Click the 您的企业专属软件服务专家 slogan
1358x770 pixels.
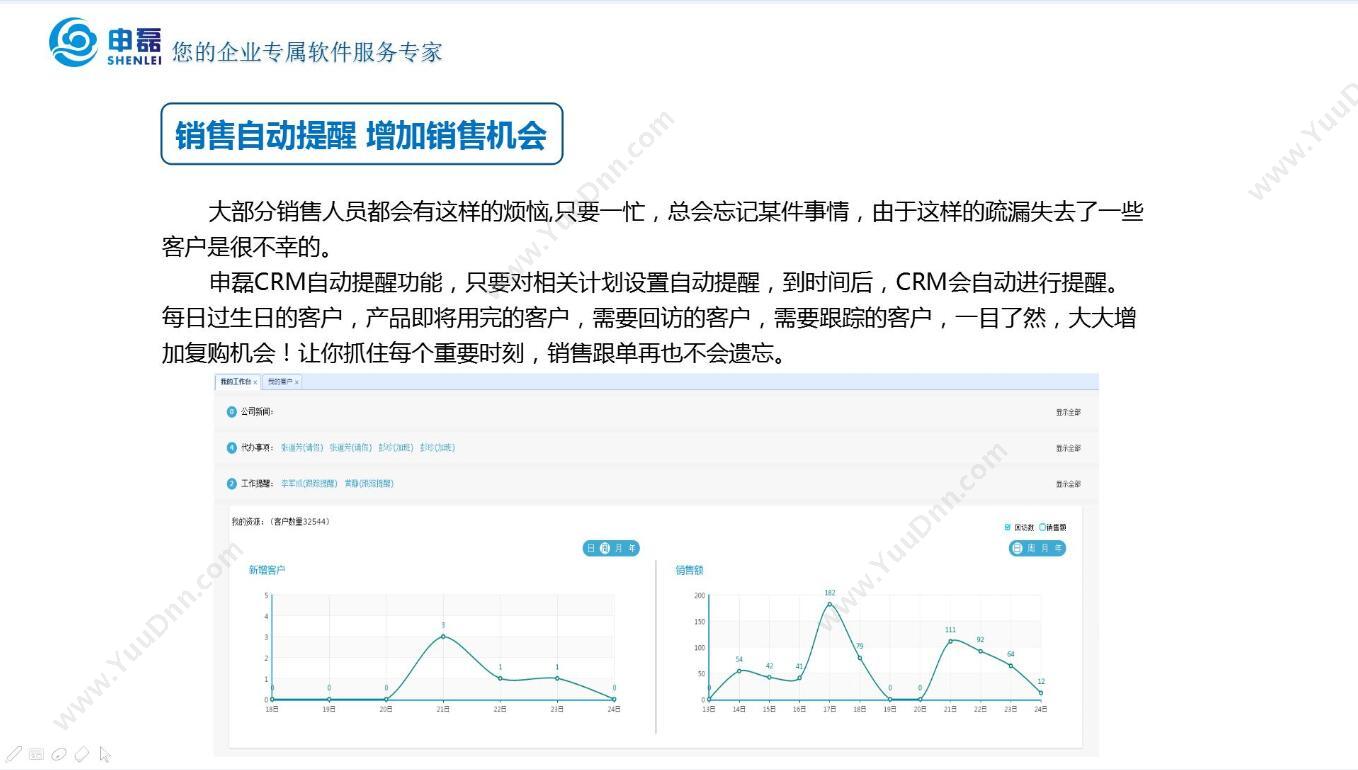coord(307,52)
